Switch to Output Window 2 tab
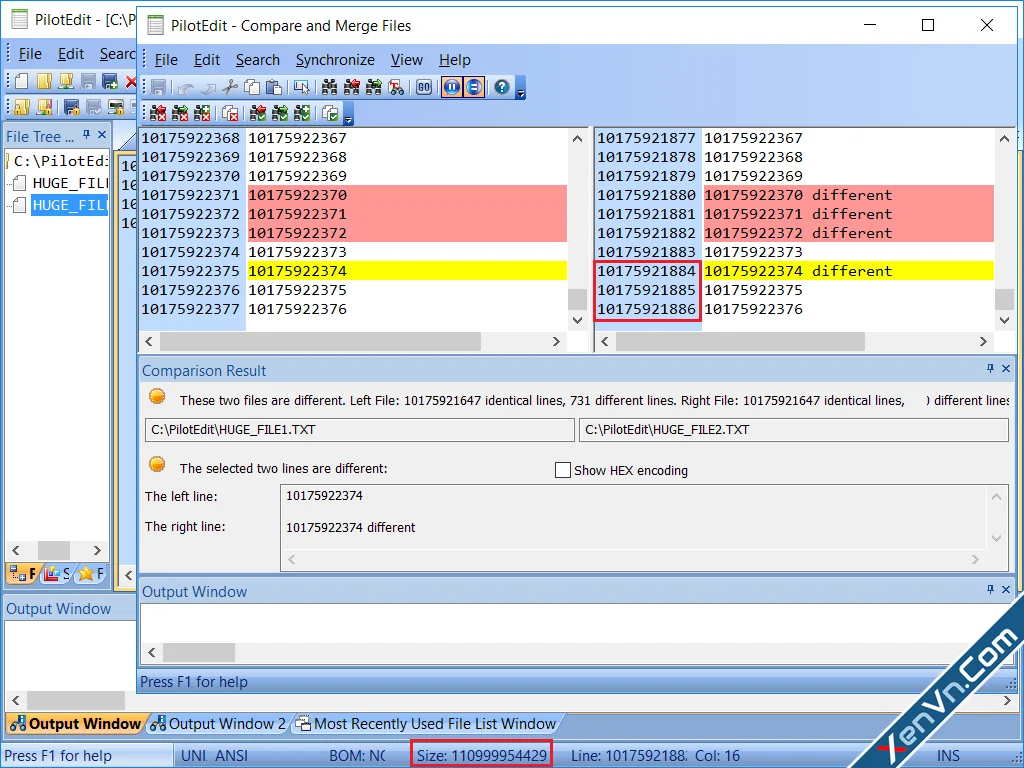 [x=219, y=724]
